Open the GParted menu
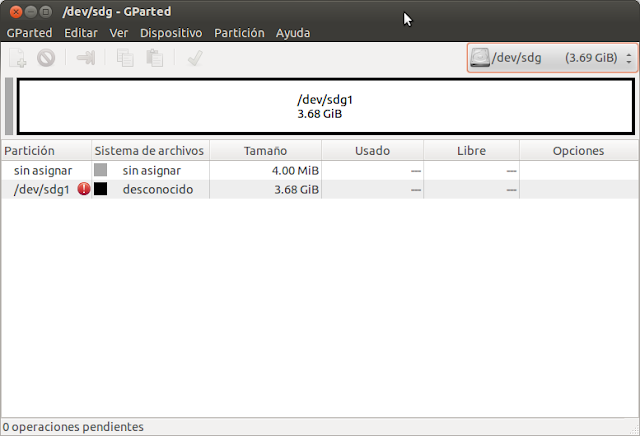The image size is (640, 436). pyautogui.click(x=29, y=33)
